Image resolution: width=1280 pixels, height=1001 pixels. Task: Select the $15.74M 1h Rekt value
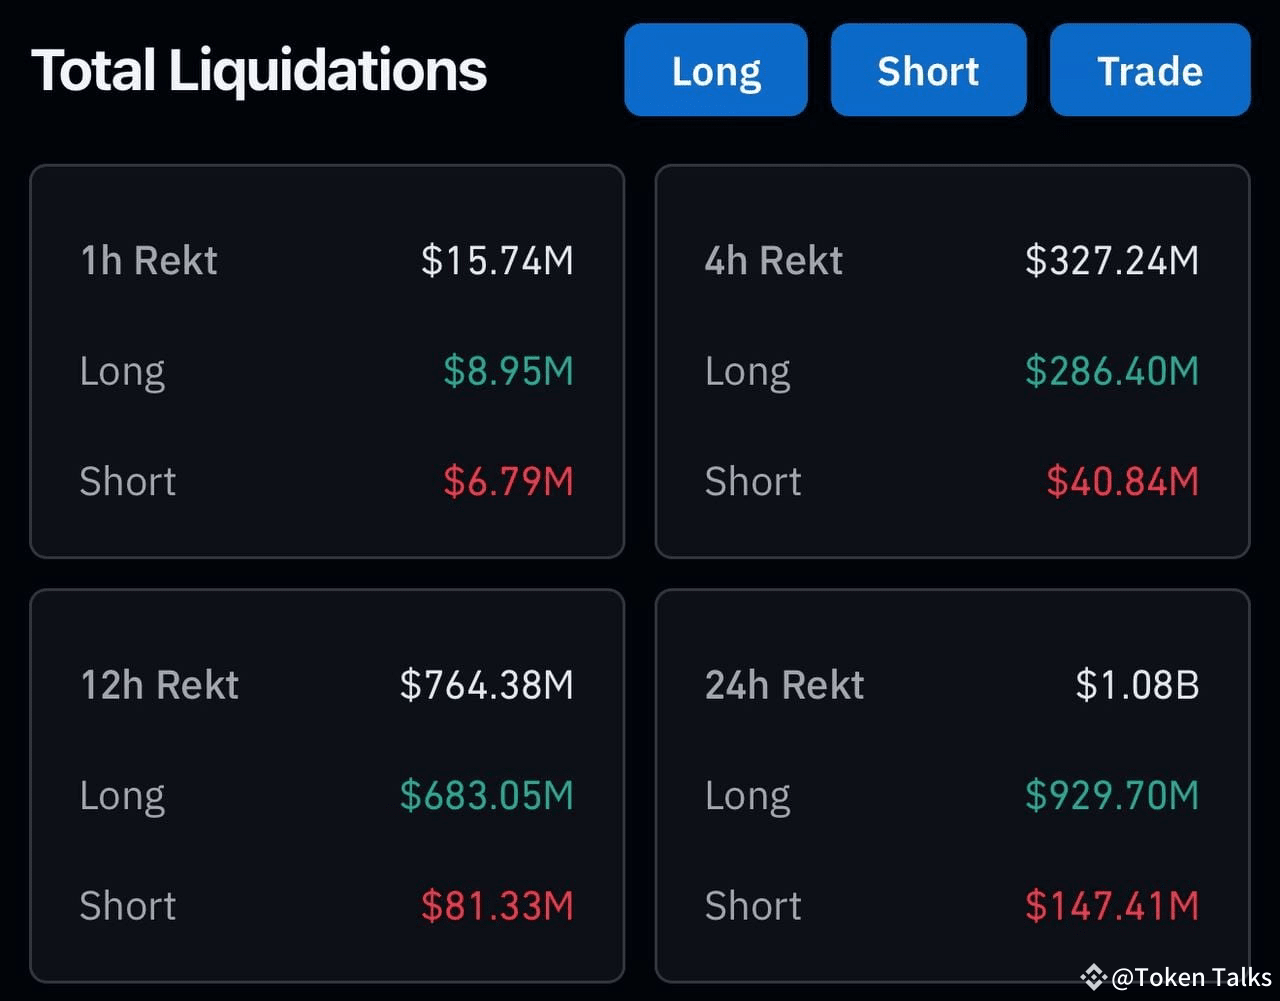tap(498, 260)
